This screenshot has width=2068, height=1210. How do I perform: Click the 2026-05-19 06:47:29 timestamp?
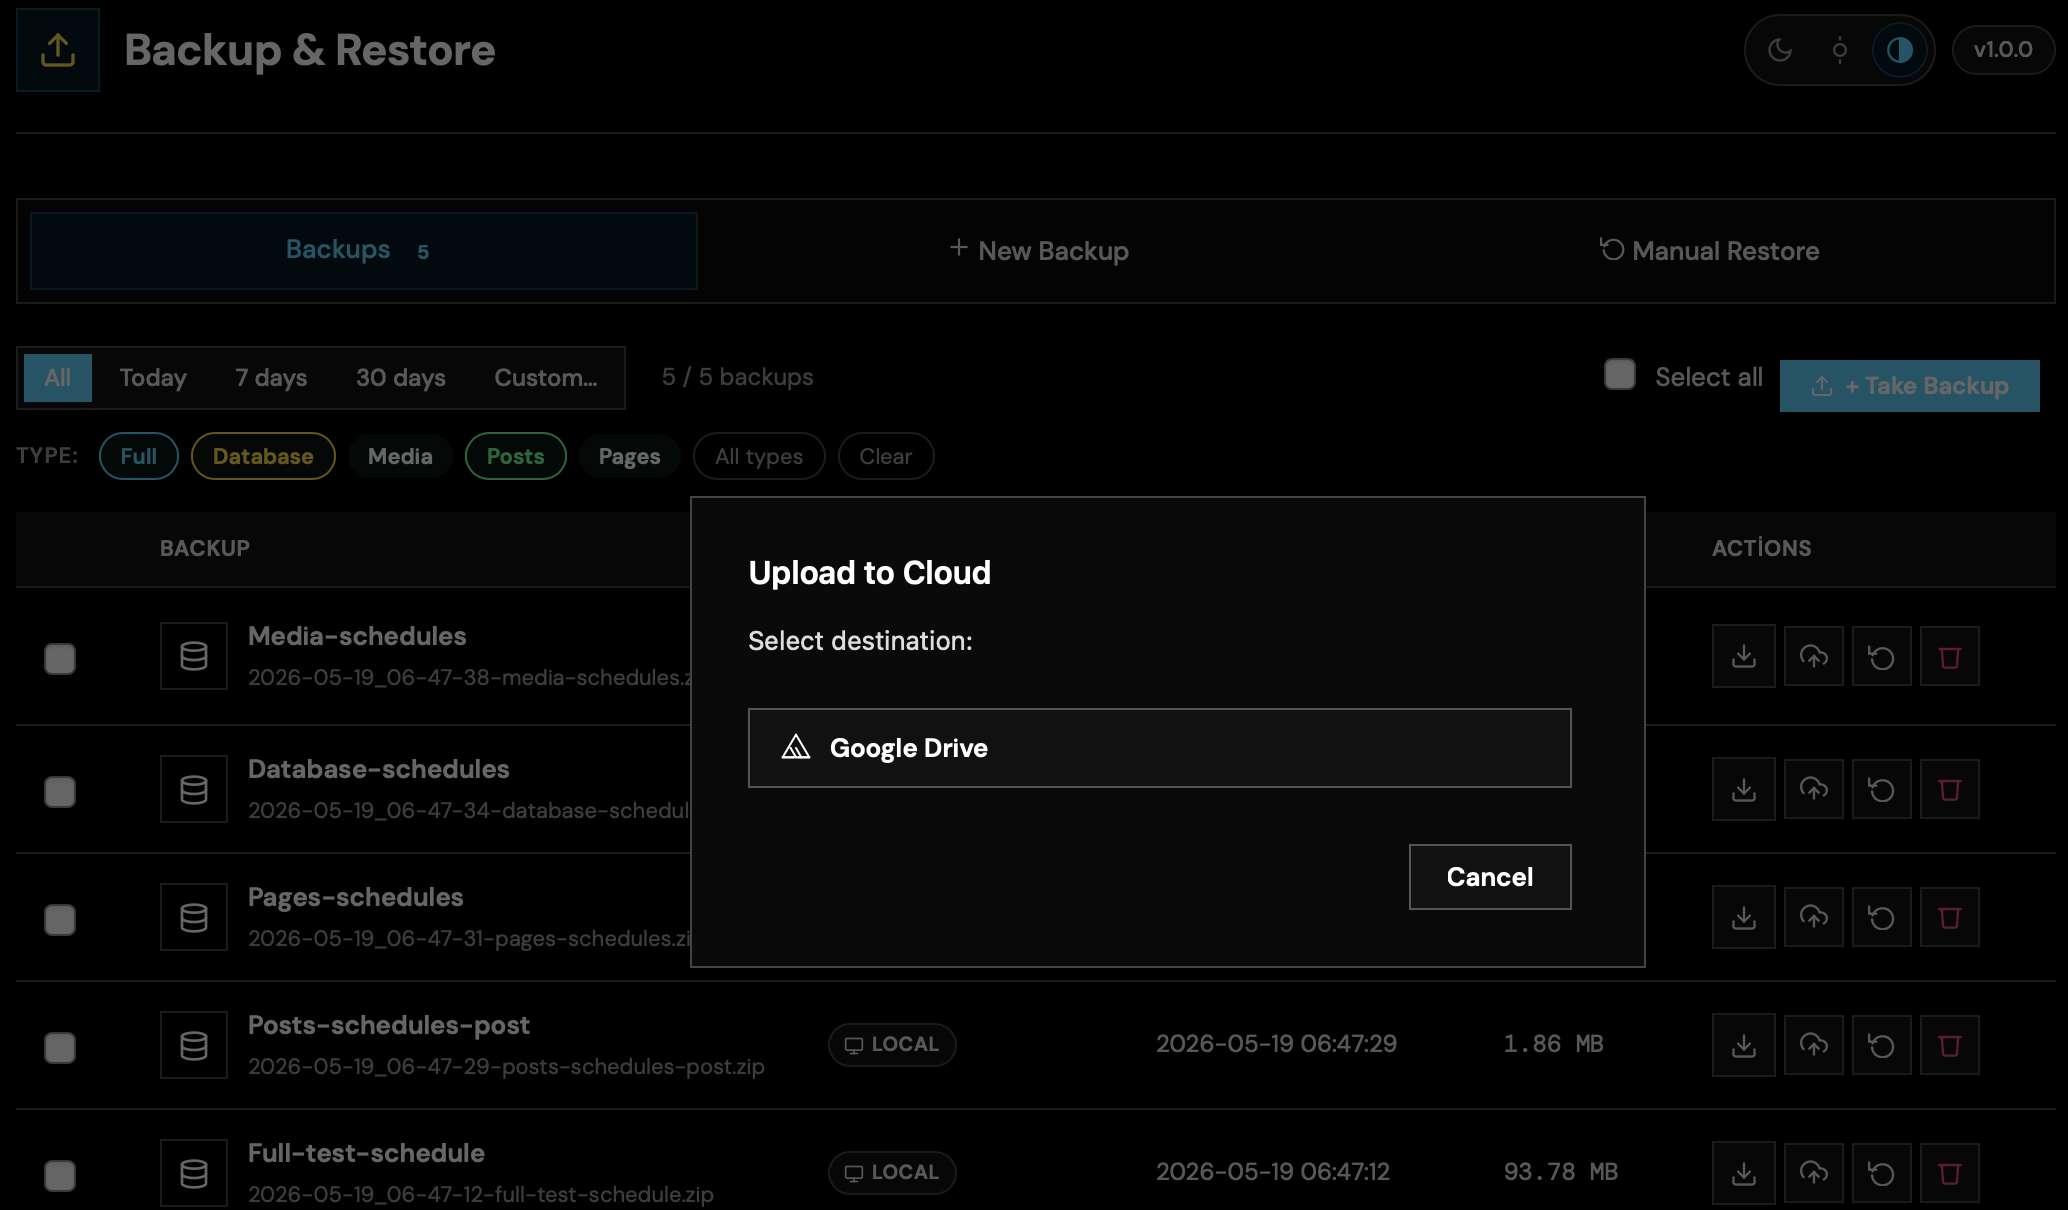point(1277,1044)
